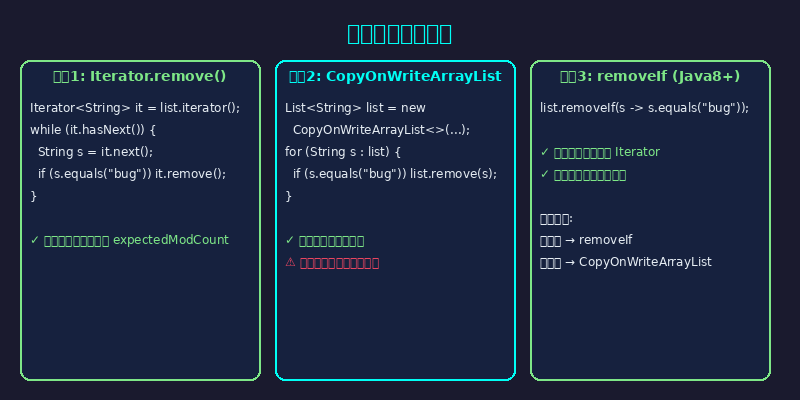Click the line "list.removeIf(s -> s.equals("bug"));"

[x=644, y=108]
